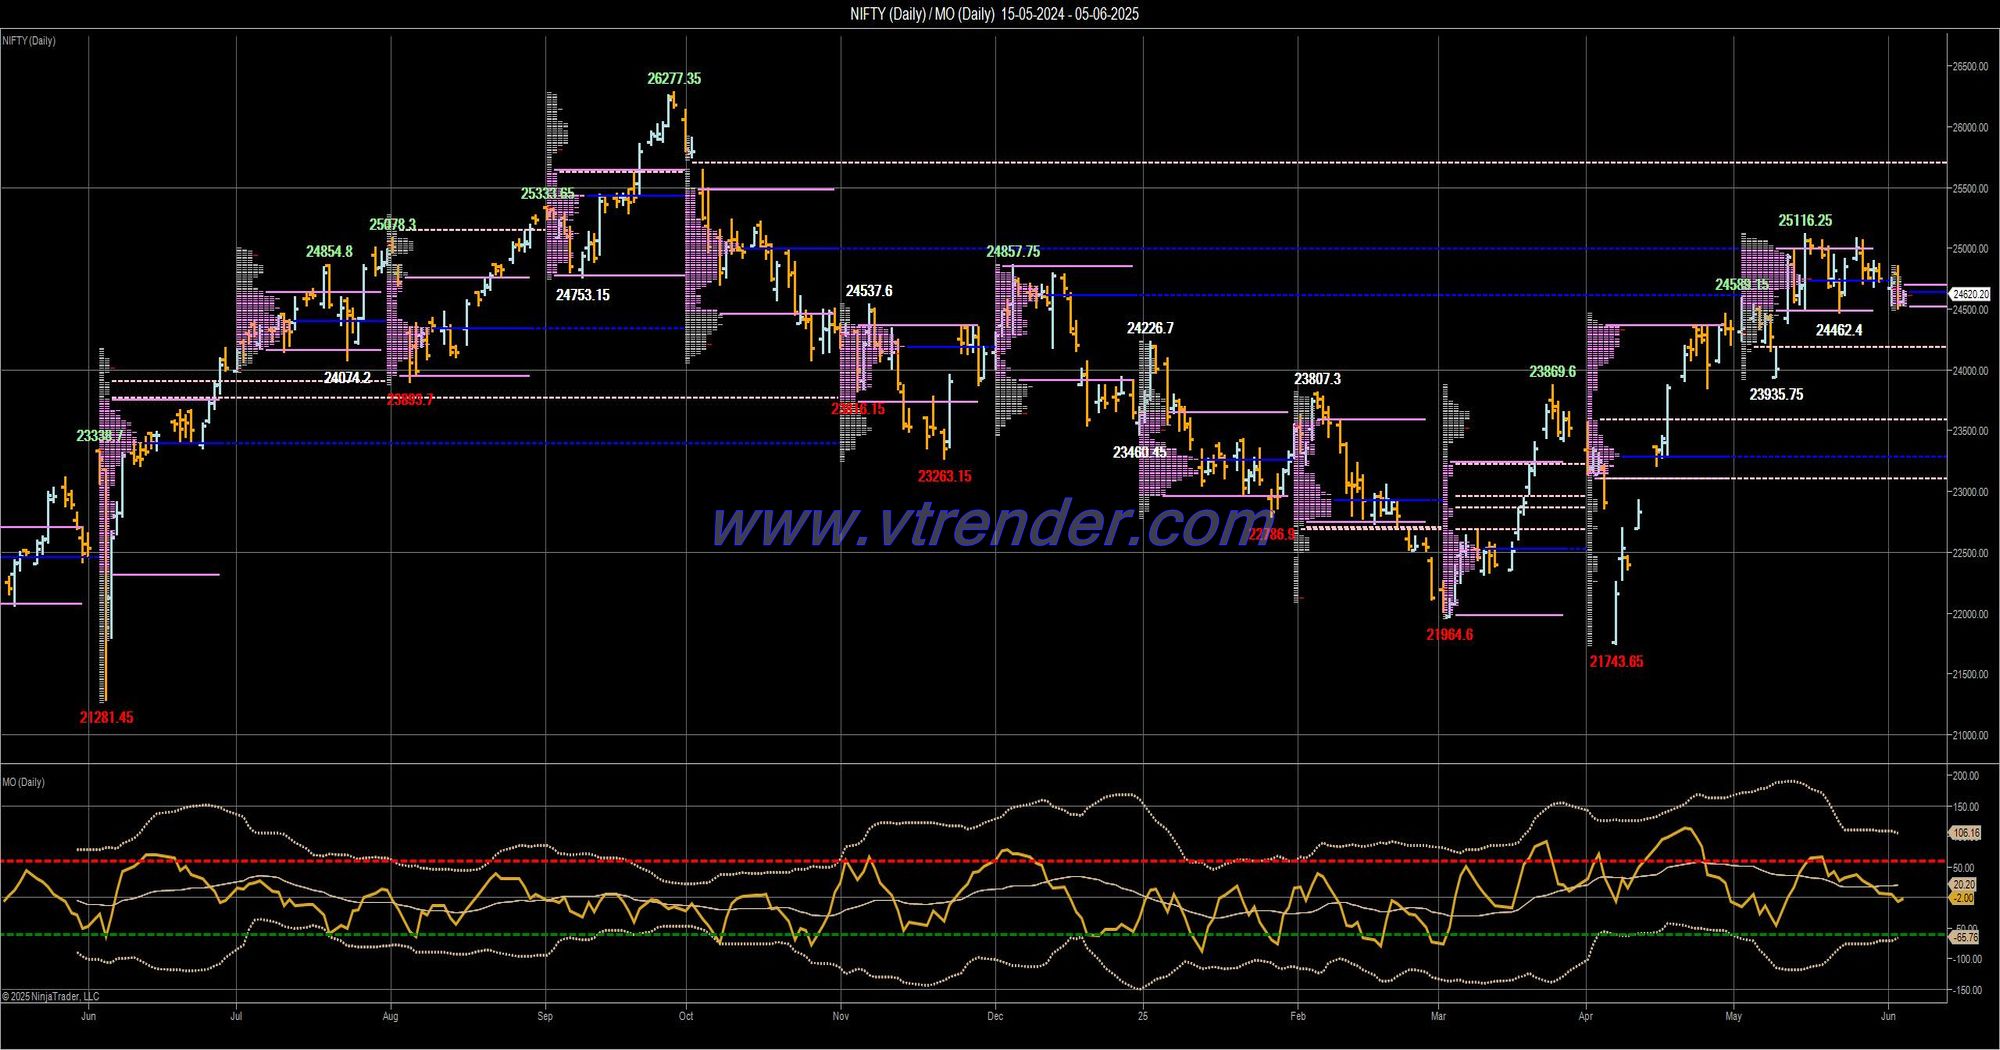Select the 26000.00 price axis label
Viewport: 2000px width, 1050px height.
1970,128
